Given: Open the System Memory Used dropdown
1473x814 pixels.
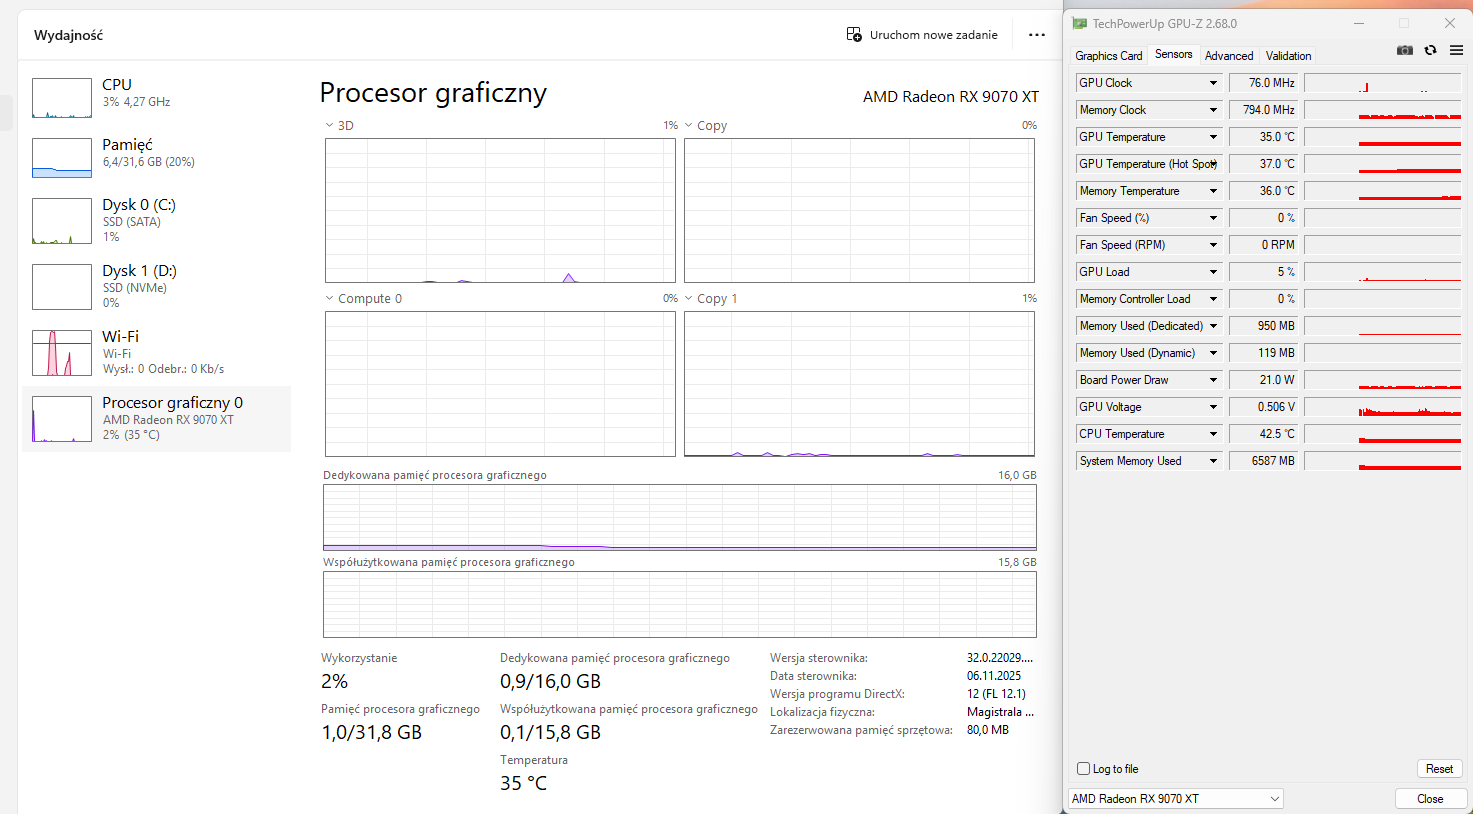Looking at the screenshot, I should pos(1213,461).
